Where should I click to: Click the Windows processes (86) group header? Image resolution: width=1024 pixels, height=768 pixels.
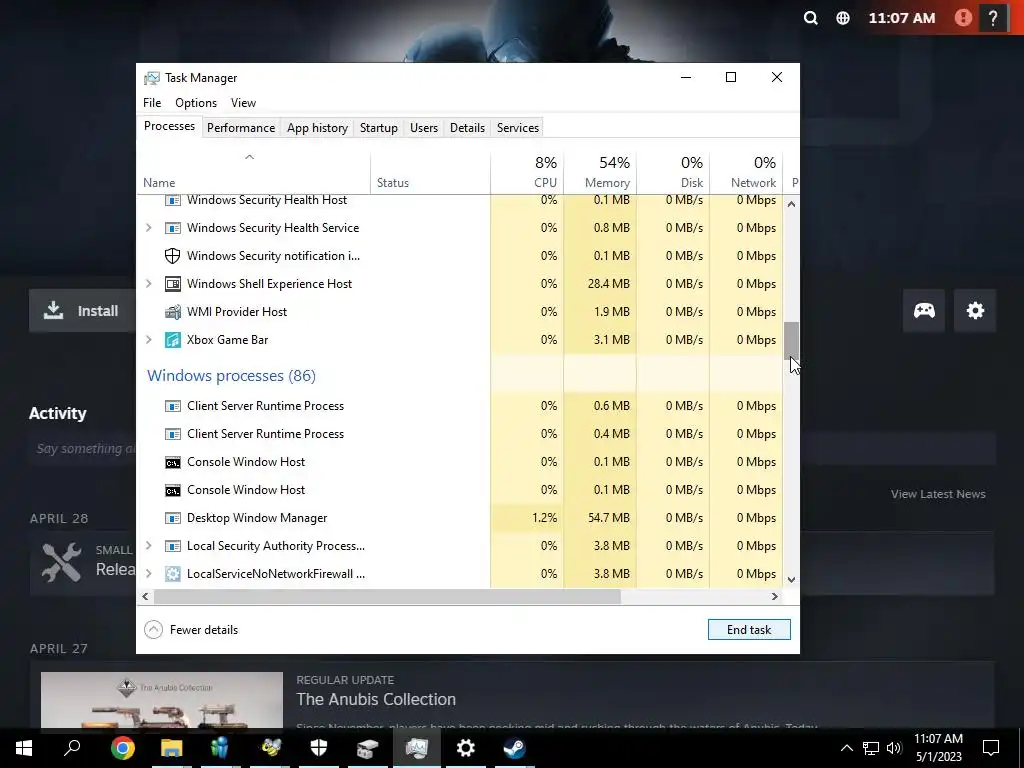coord(231,376)
